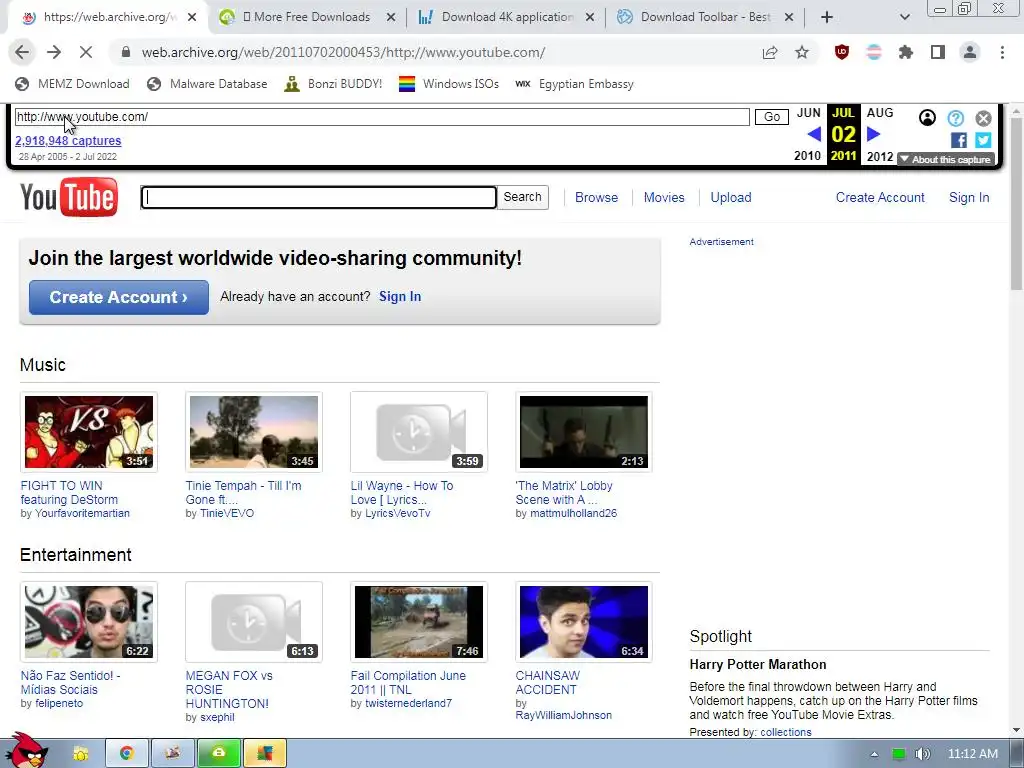Open a new browser tab
The image size is (1024, 768).
pyautogui.click(x=827, y=17)
